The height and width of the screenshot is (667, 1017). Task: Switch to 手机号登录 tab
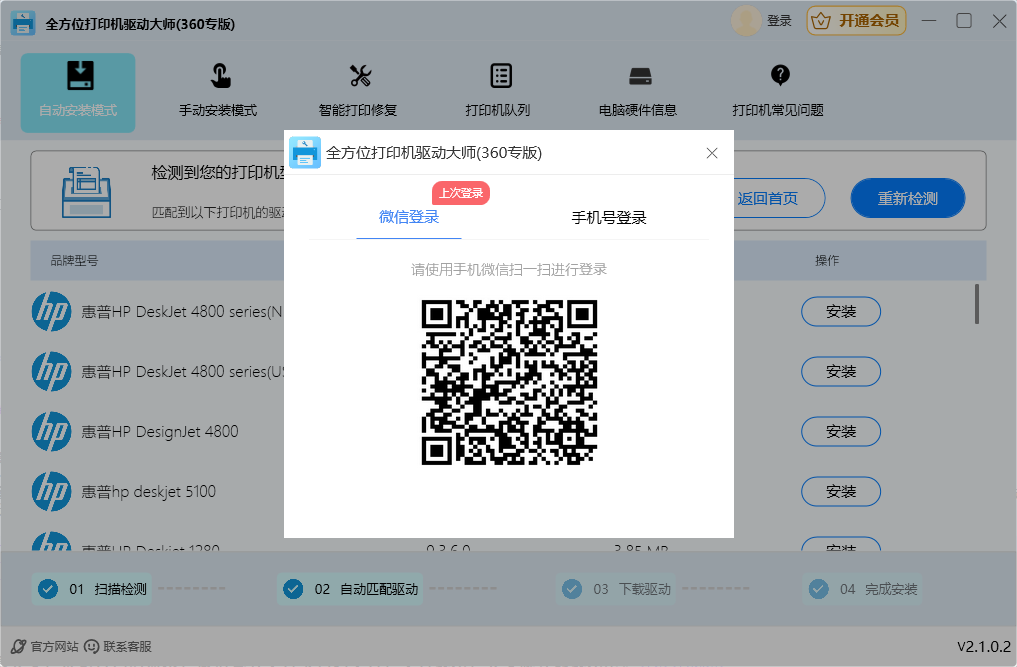pos(608,218)
